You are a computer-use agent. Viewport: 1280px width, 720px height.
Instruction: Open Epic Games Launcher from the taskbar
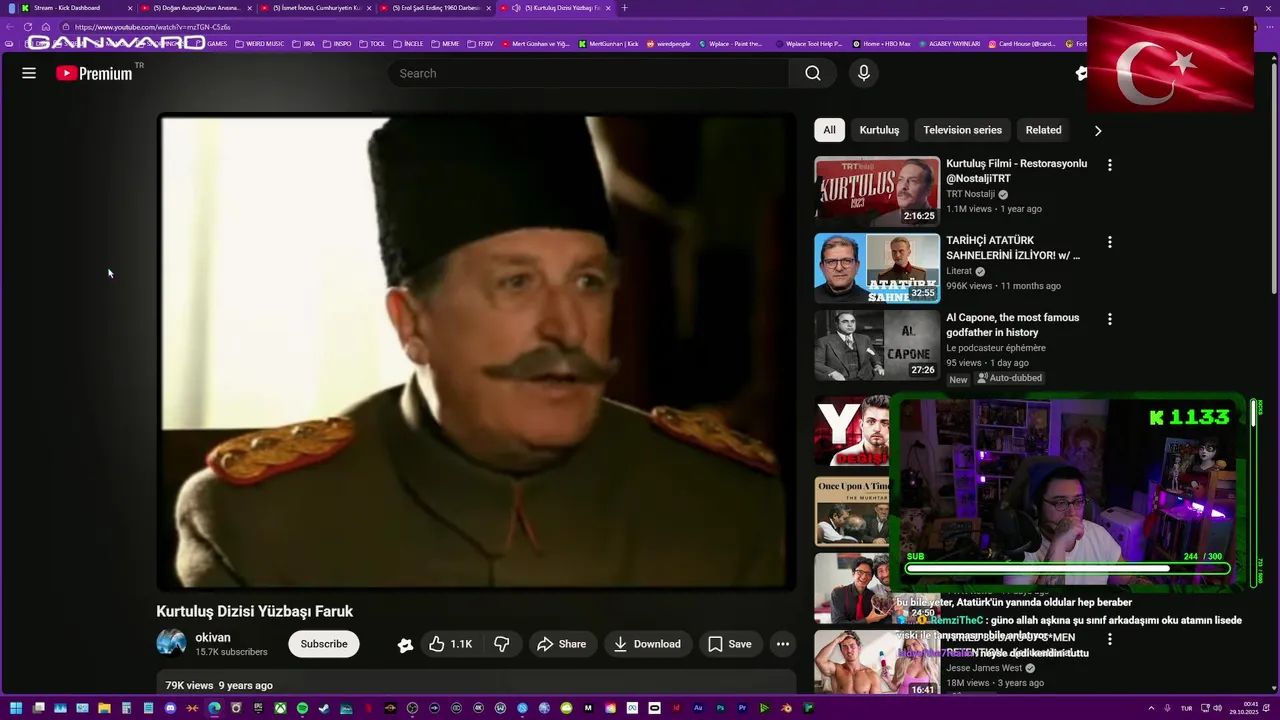[x=258, y=708]
